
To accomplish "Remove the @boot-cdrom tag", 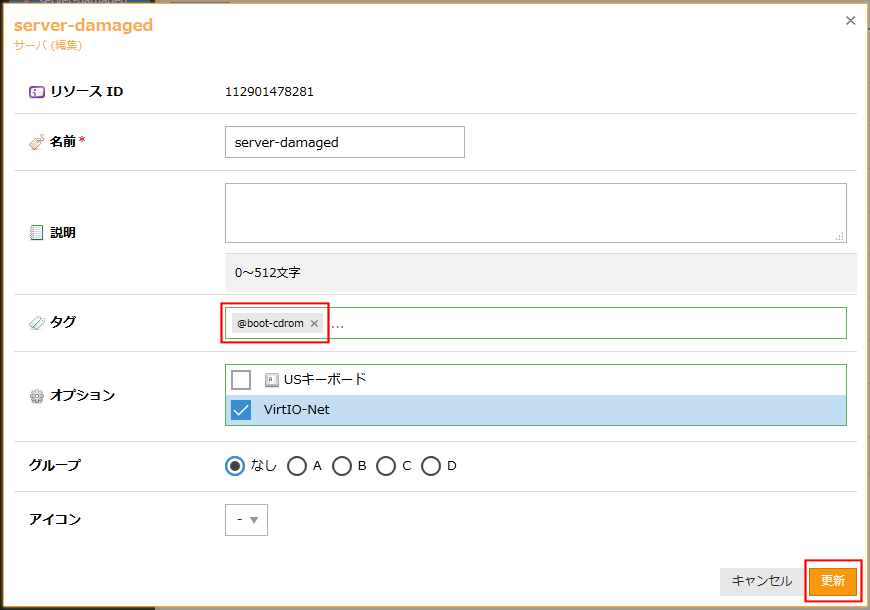I will pyautogui.click(x=314, y=323).
